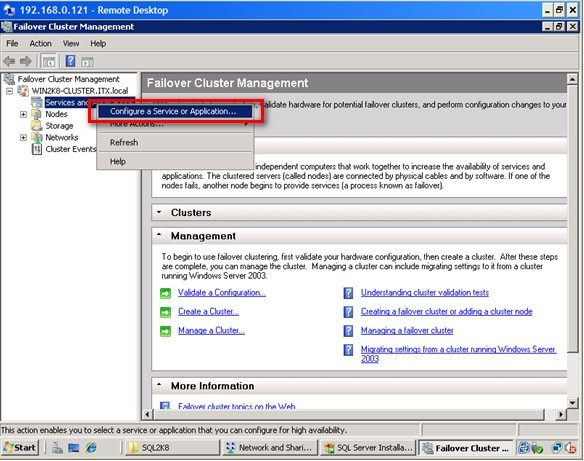Click the green arrow beside Validate a Configuration

[165, 293]
